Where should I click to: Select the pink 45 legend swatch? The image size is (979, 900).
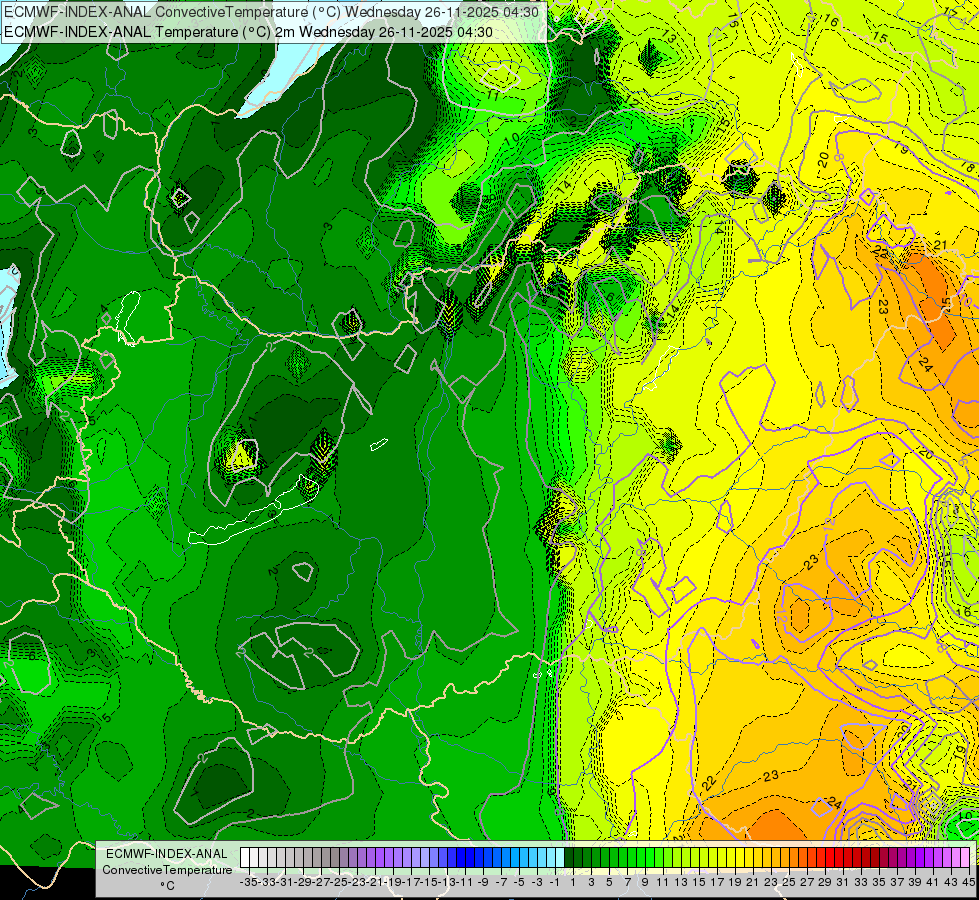965,858
